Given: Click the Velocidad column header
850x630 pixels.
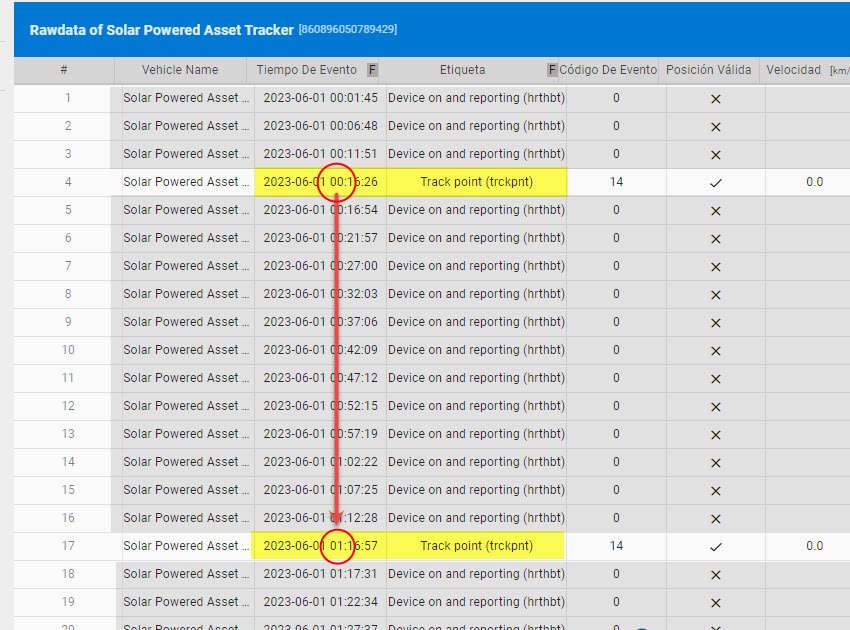Looking at the screenshot, I should pos(793,70).
